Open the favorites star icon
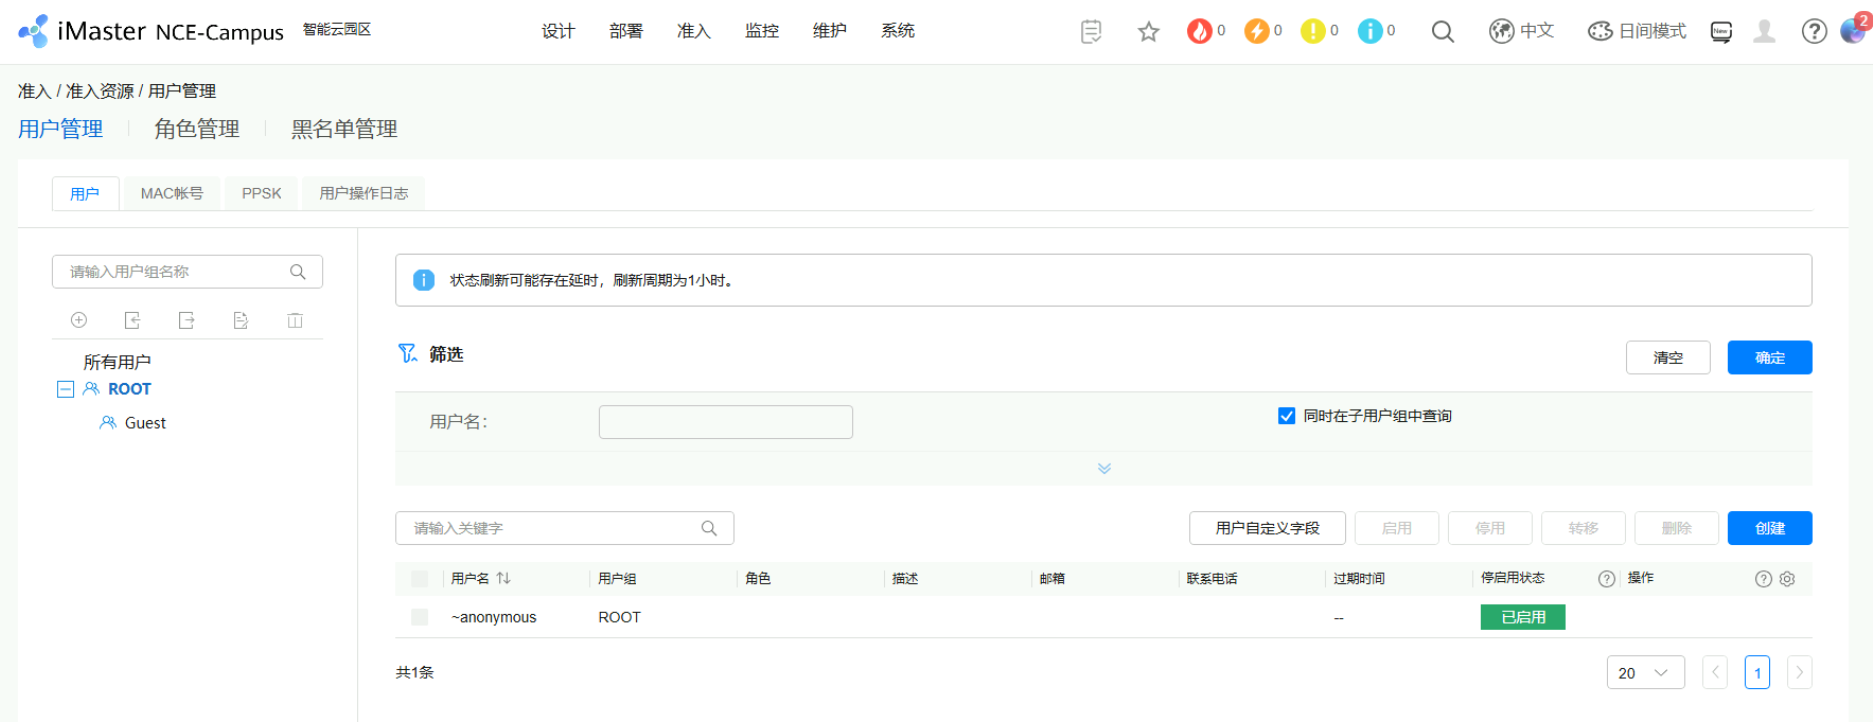This screenshot has height=722, width=1873. (x=1148, y=32)
